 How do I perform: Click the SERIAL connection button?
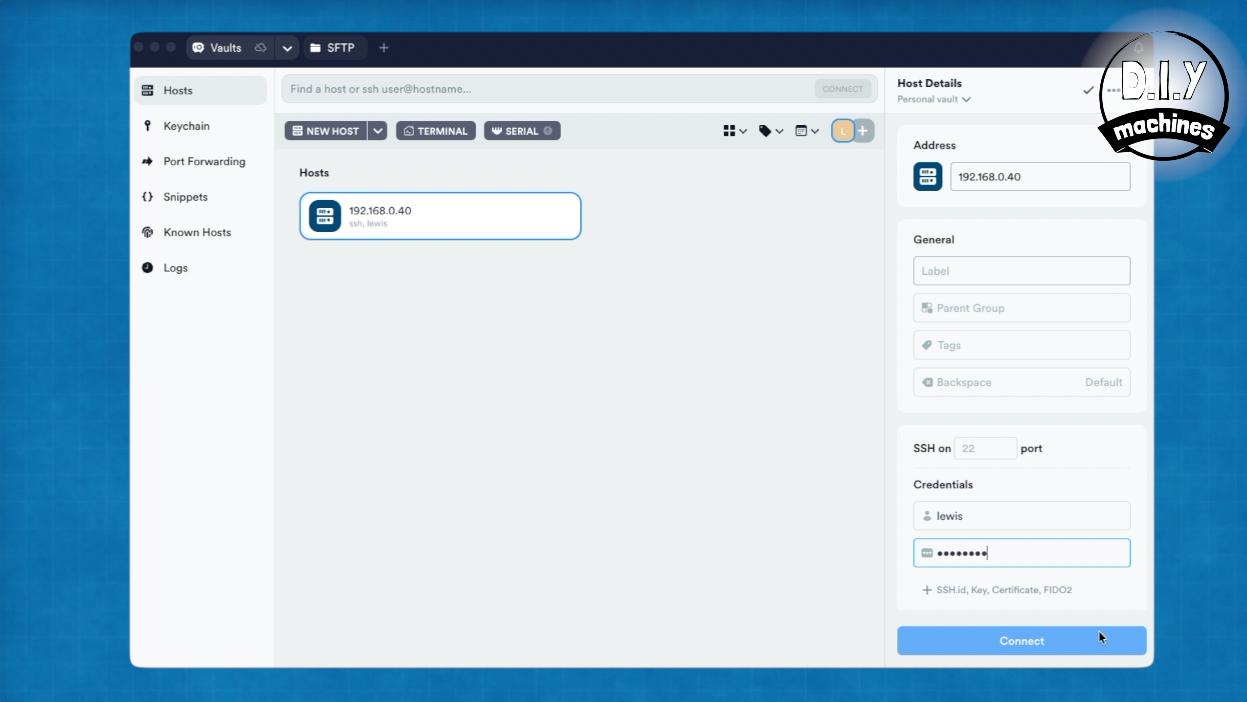(x=522, y=131)
